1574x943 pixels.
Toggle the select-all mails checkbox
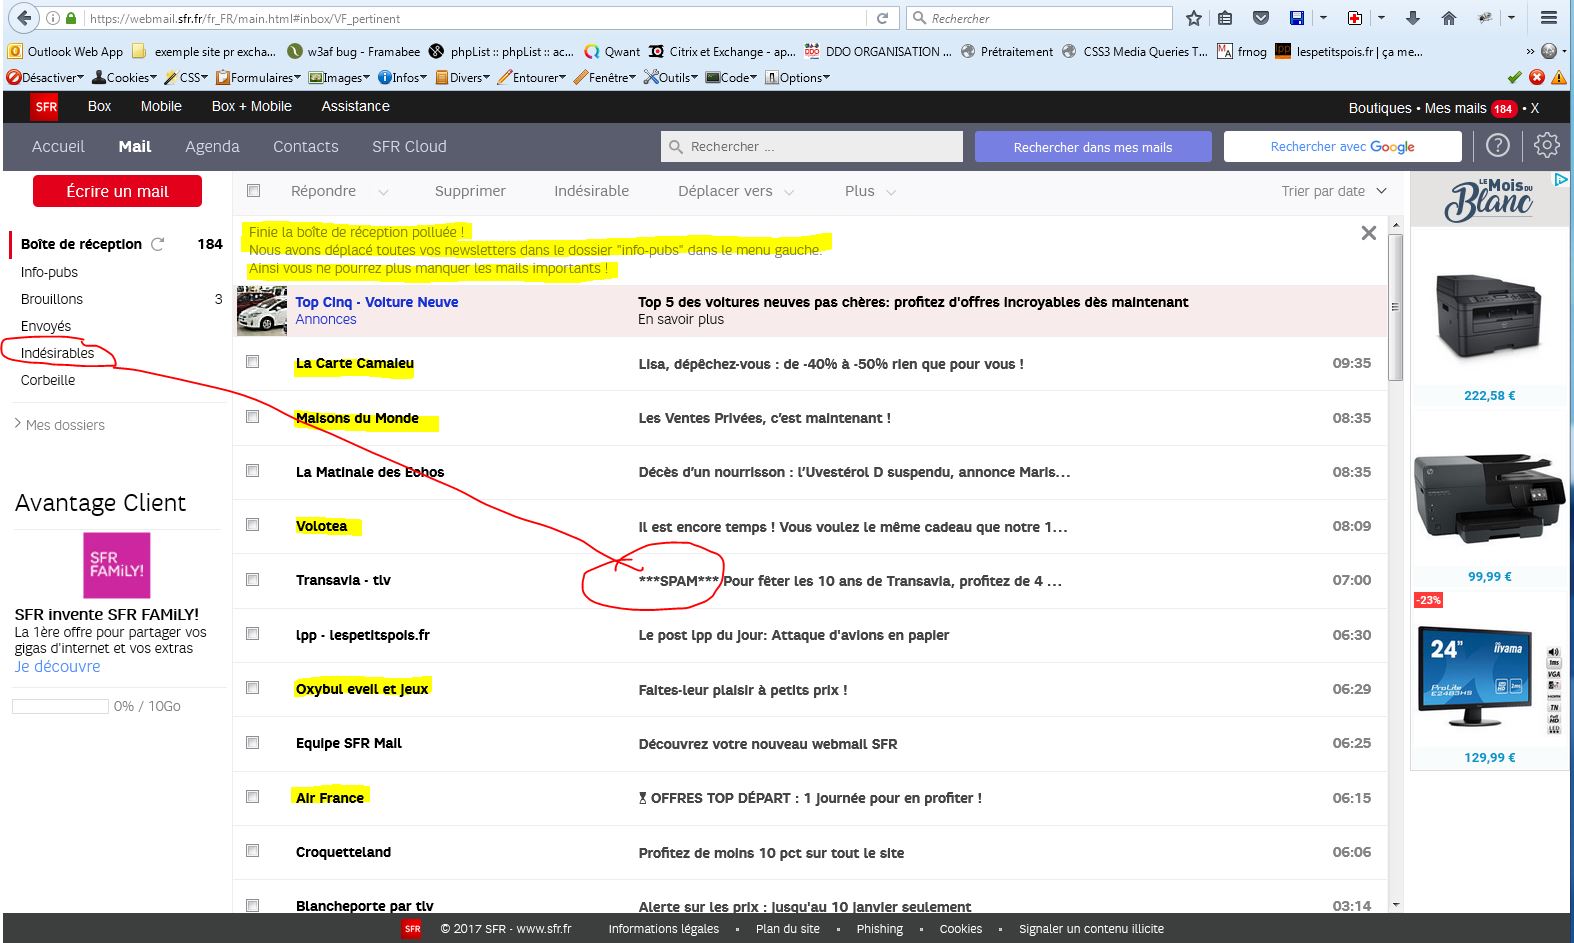pos(253,191)
